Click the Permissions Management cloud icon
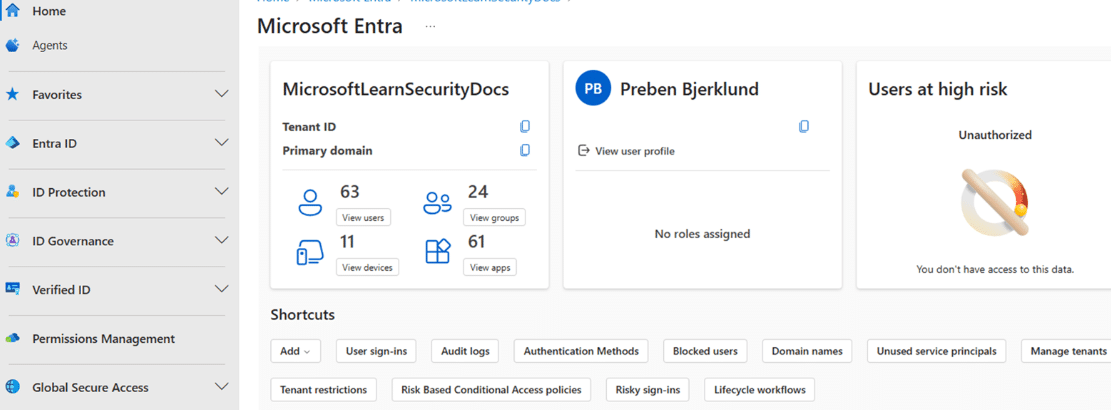Image resolution: width=1111 pixels, height=410 pixels. (13, 339)
